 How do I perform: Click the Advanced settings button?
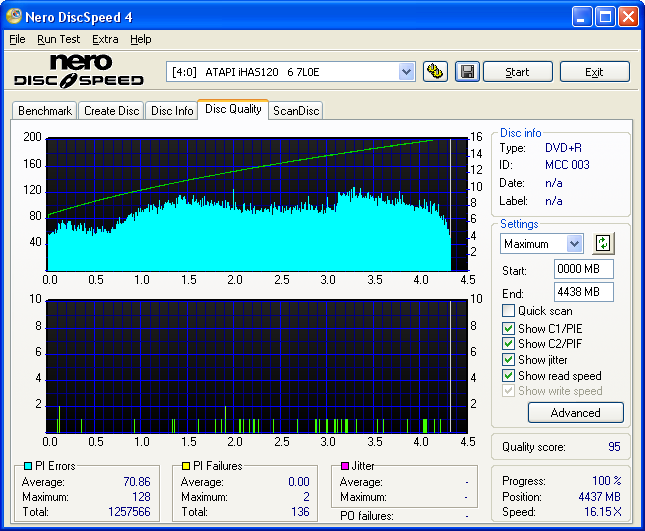(x=575, y=413)
